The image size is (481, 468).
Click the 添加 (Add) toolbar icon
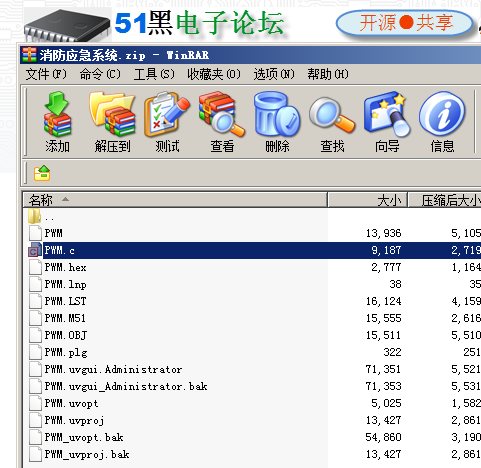(x=57, y=122)
